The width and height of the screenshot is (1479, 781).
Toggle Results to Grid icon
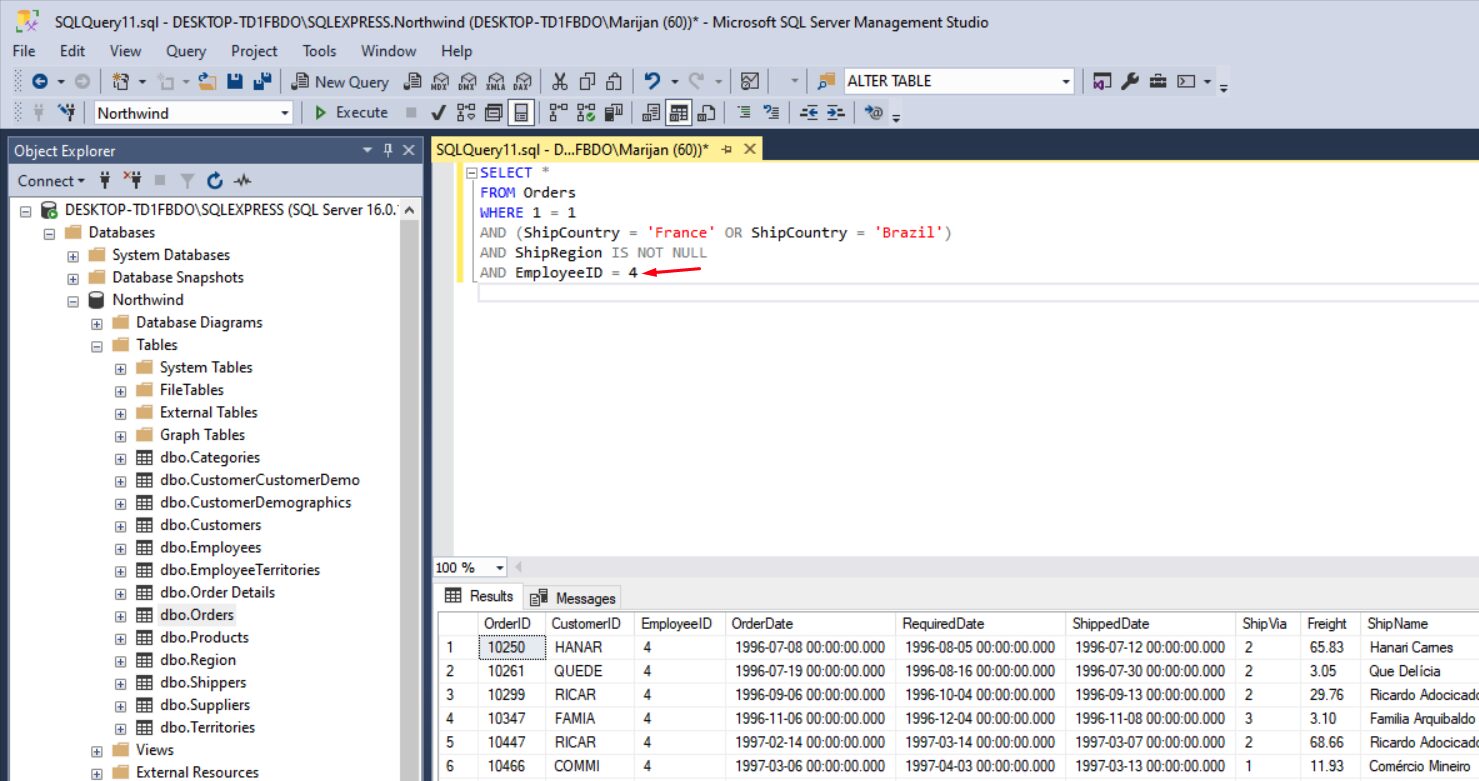[x=679, y=113]
